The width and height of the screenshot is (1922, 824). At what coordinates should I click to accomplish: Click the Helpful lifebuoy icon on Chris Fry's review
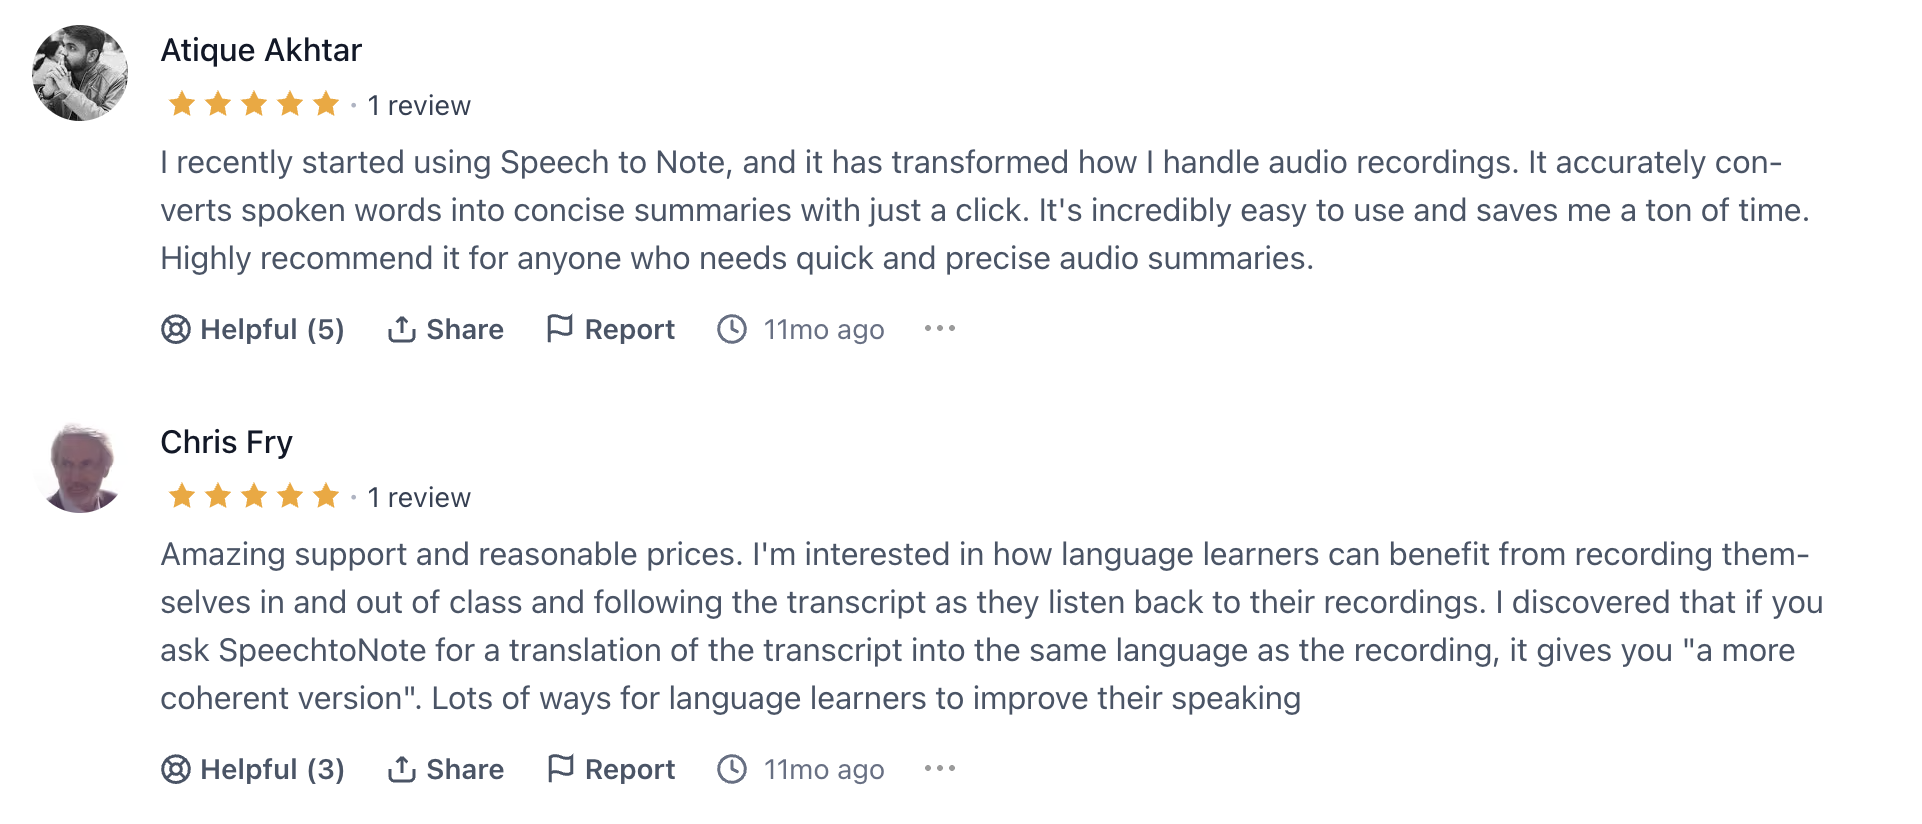(x=176, y=769)
